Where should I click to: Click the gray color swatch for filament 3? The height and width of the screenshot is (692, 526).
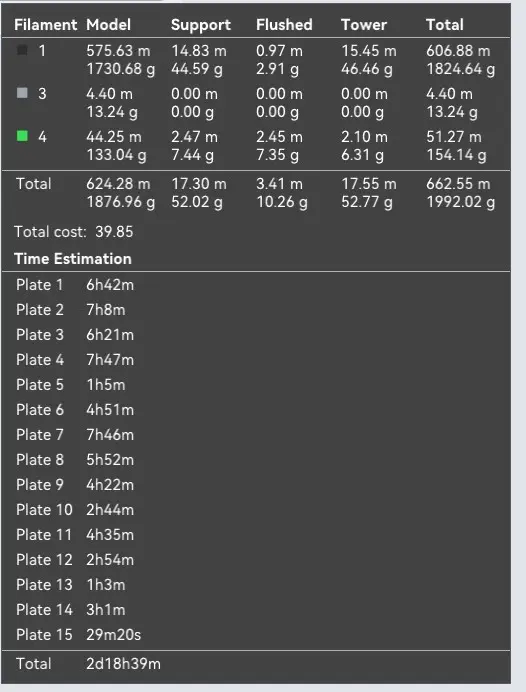22,93
